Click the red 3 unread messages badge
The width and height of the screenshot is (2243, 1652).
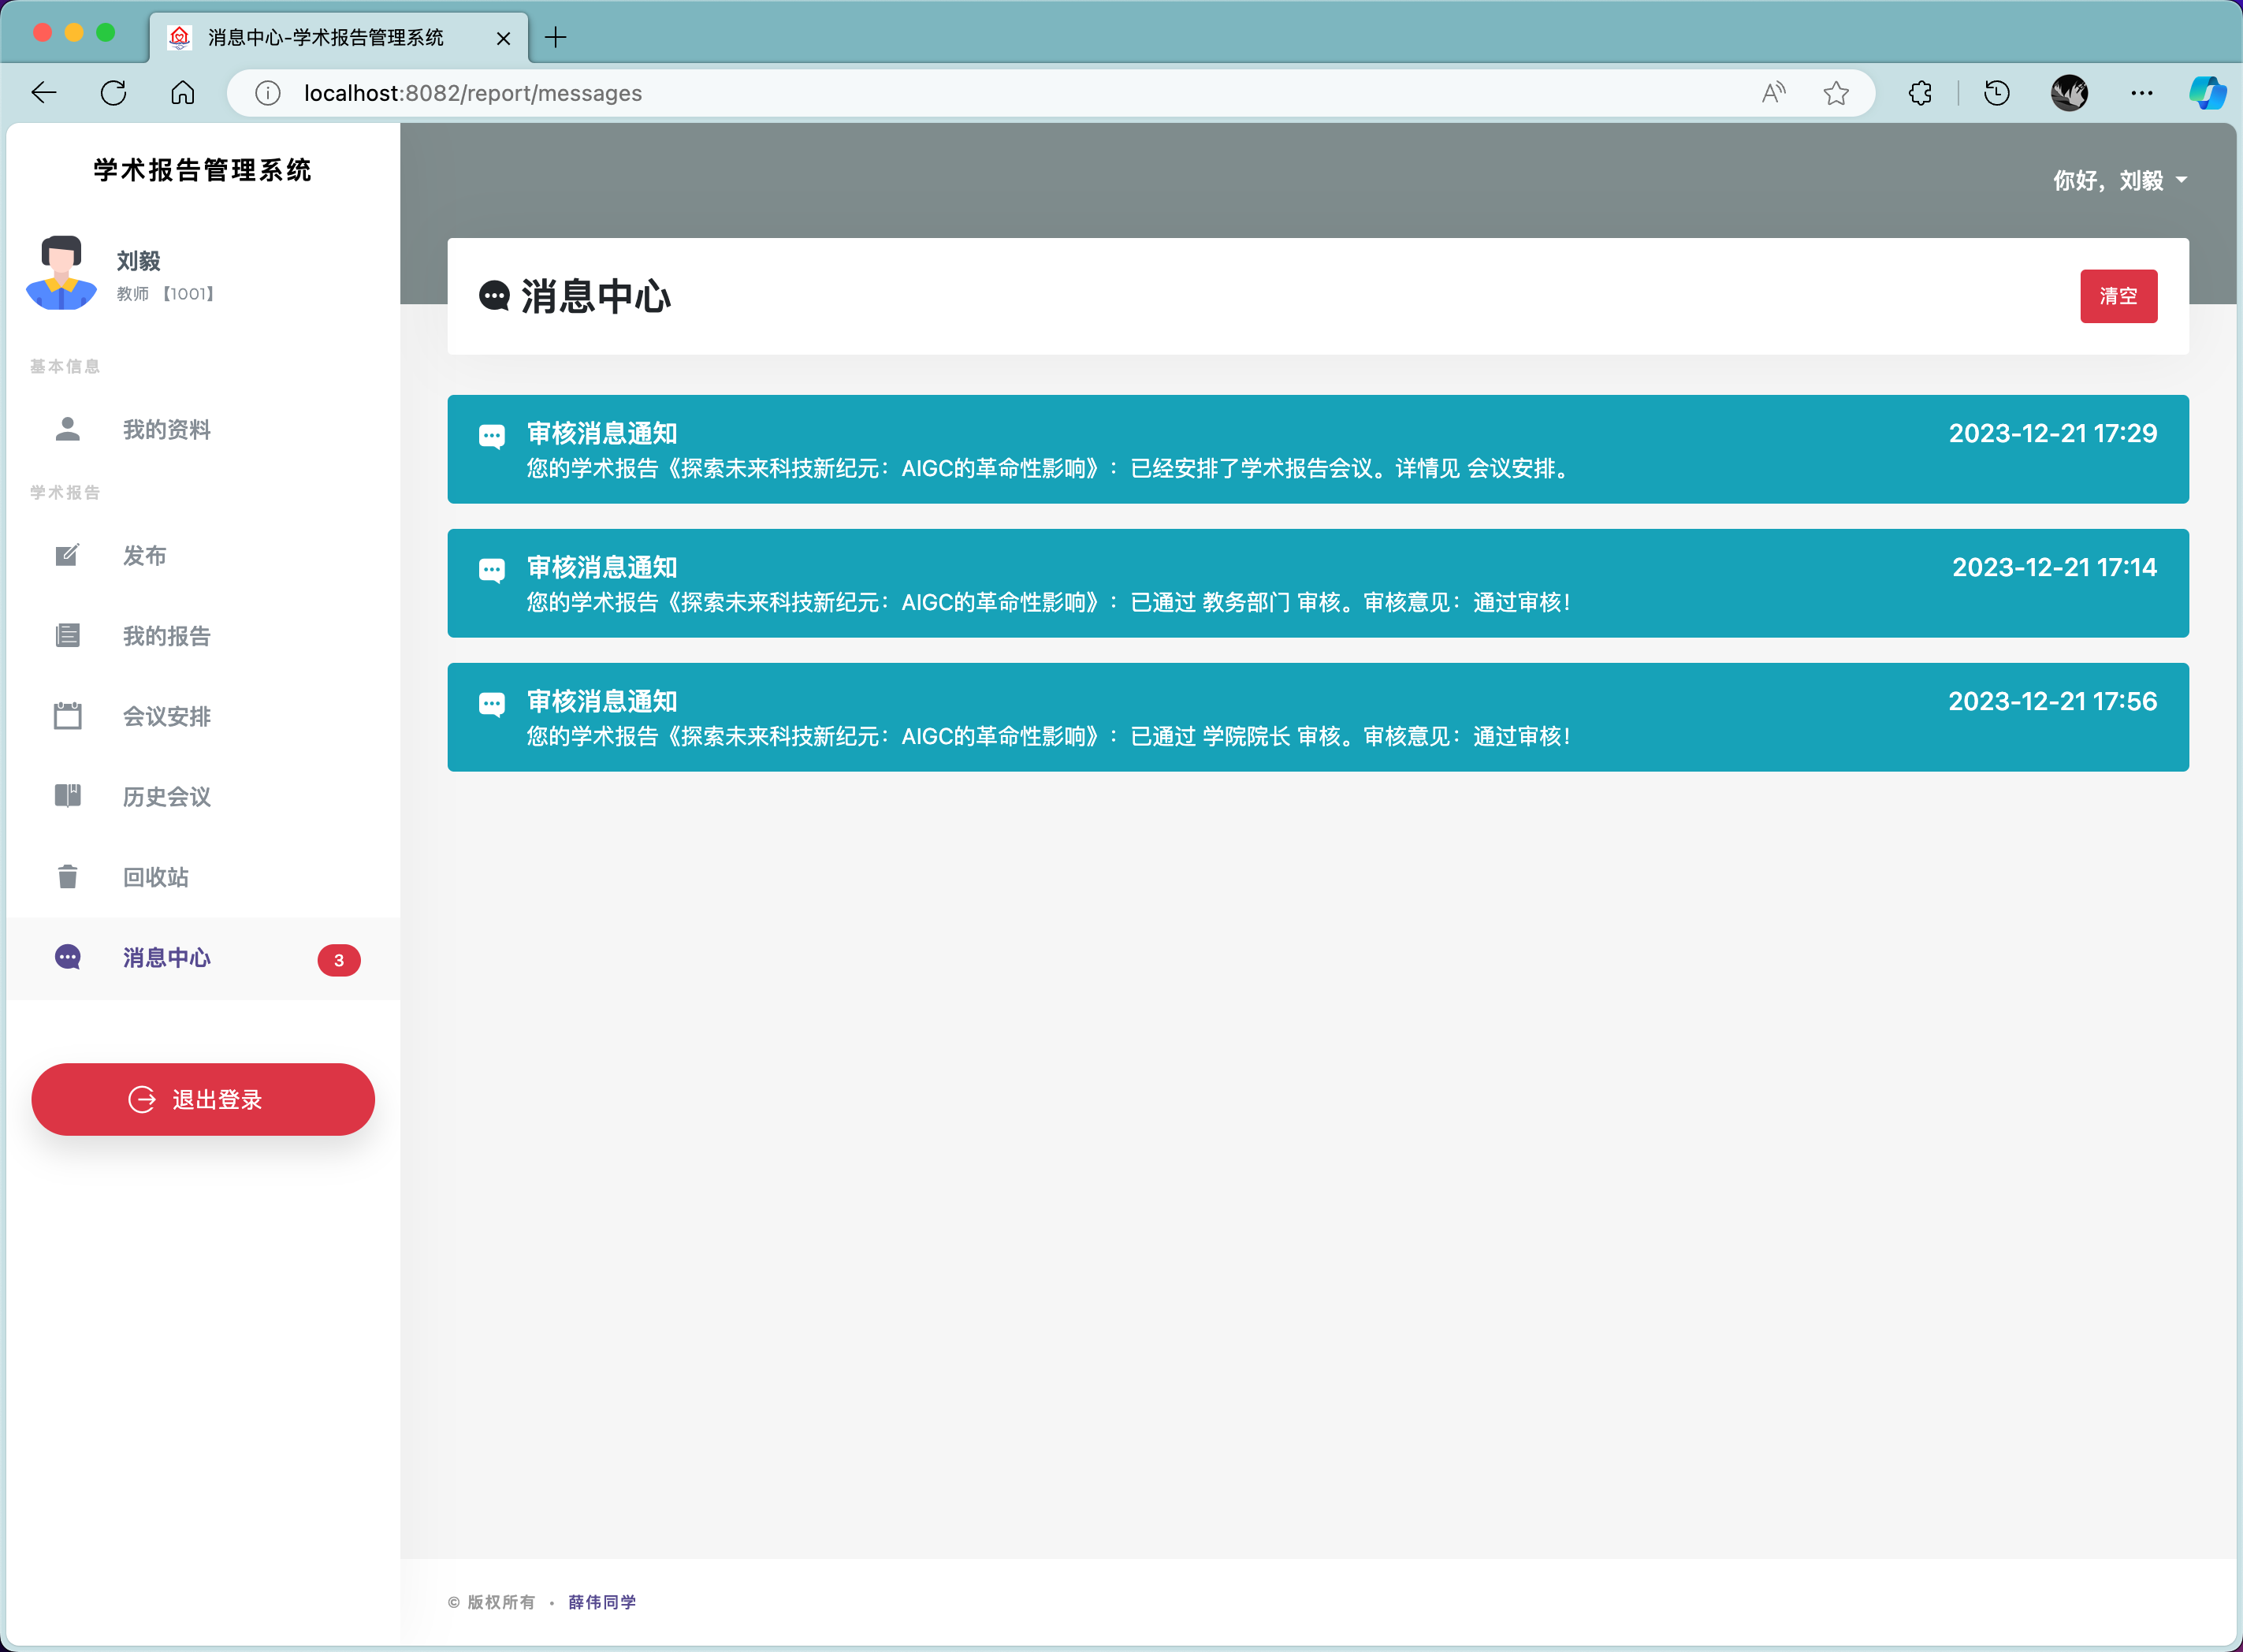point(339,960)
